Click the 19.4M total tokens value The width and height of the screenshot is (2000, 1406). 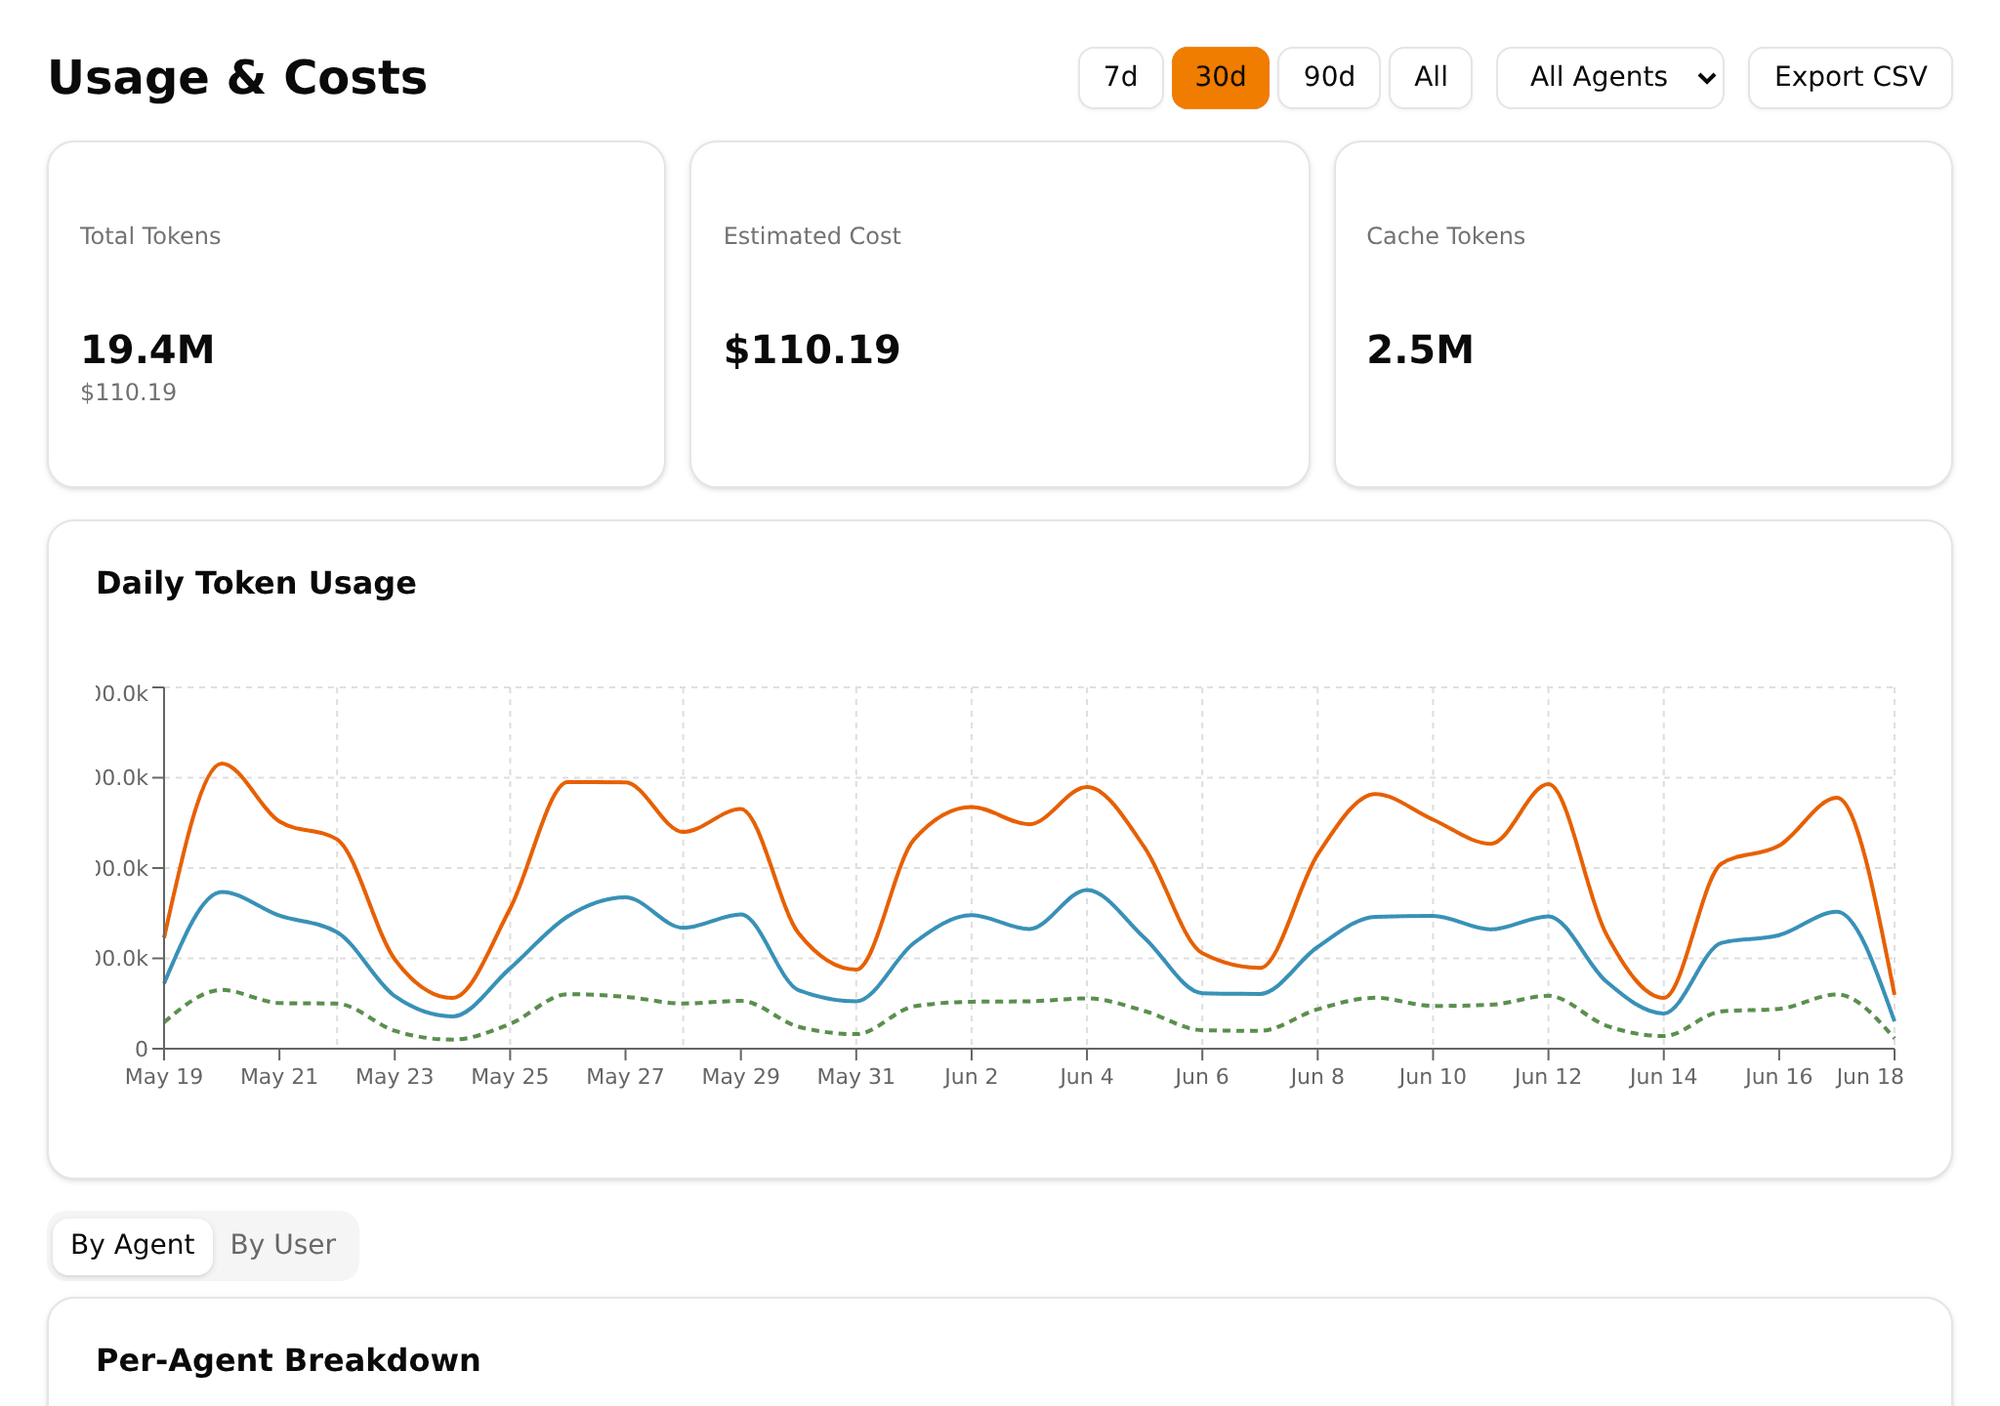(147, 350)
